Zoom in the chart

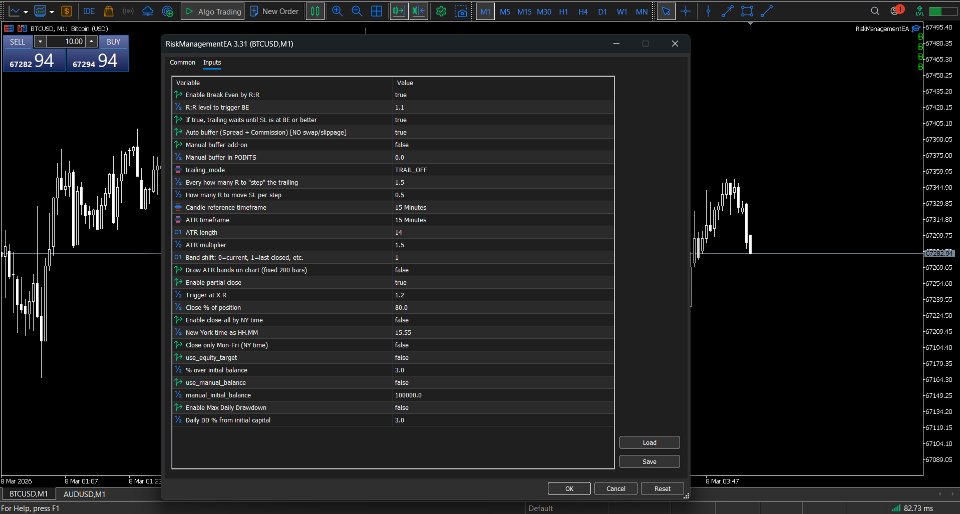(x=337, y=11)
